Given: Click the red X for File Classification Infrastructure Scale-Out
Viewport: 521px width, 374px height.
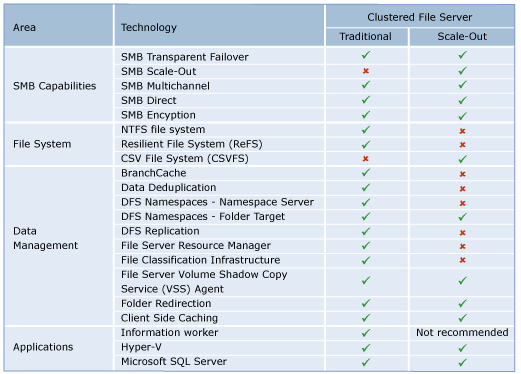Looking at the screenshot, I should (462, 260).
